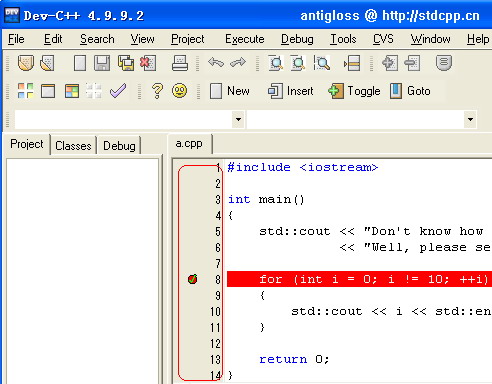Viewport: 492px width, 384px height.
Task: Close the file using the red X icon
Action: click(148, 63)
